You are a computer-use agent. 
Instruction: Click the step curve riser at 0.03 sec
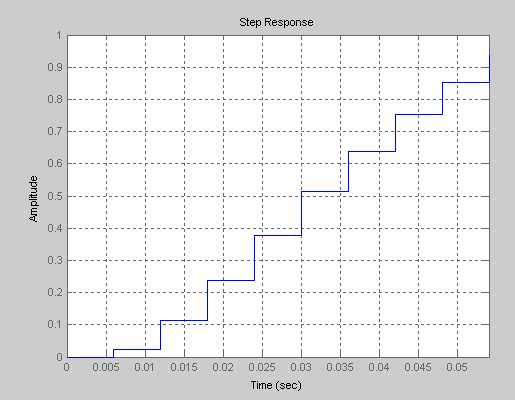[x=301, y=213]
